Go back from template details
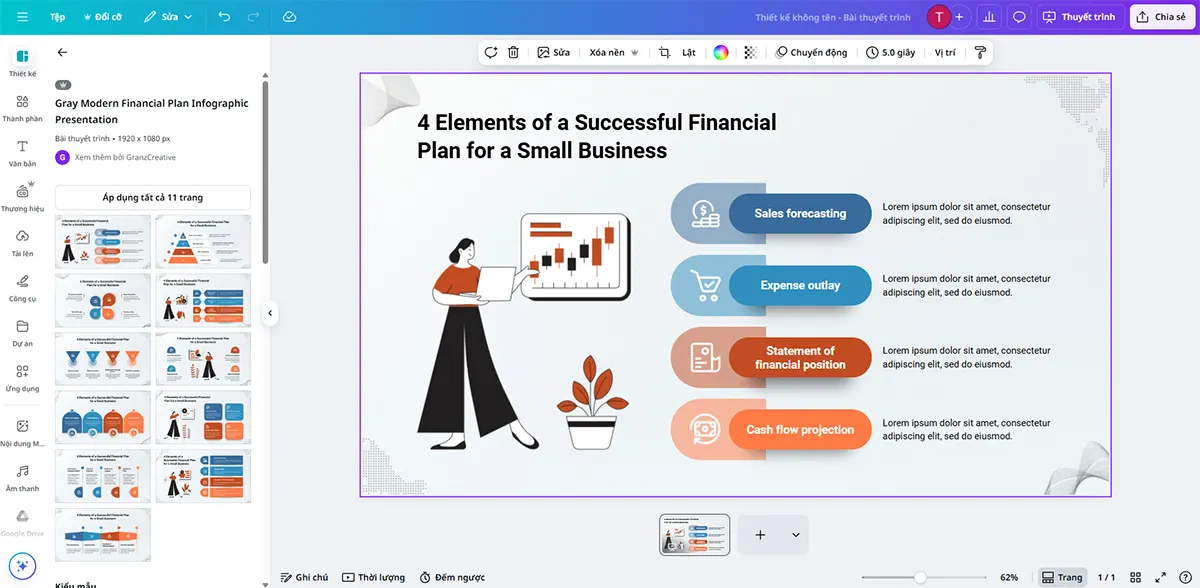 [62, 52]
